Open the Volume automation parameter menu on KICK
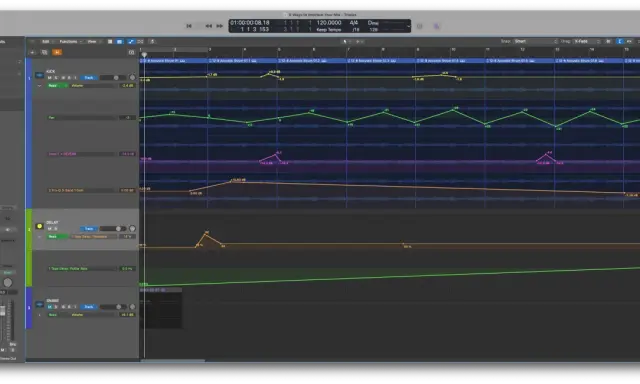640x384 pixels. [x=94, y=86]
